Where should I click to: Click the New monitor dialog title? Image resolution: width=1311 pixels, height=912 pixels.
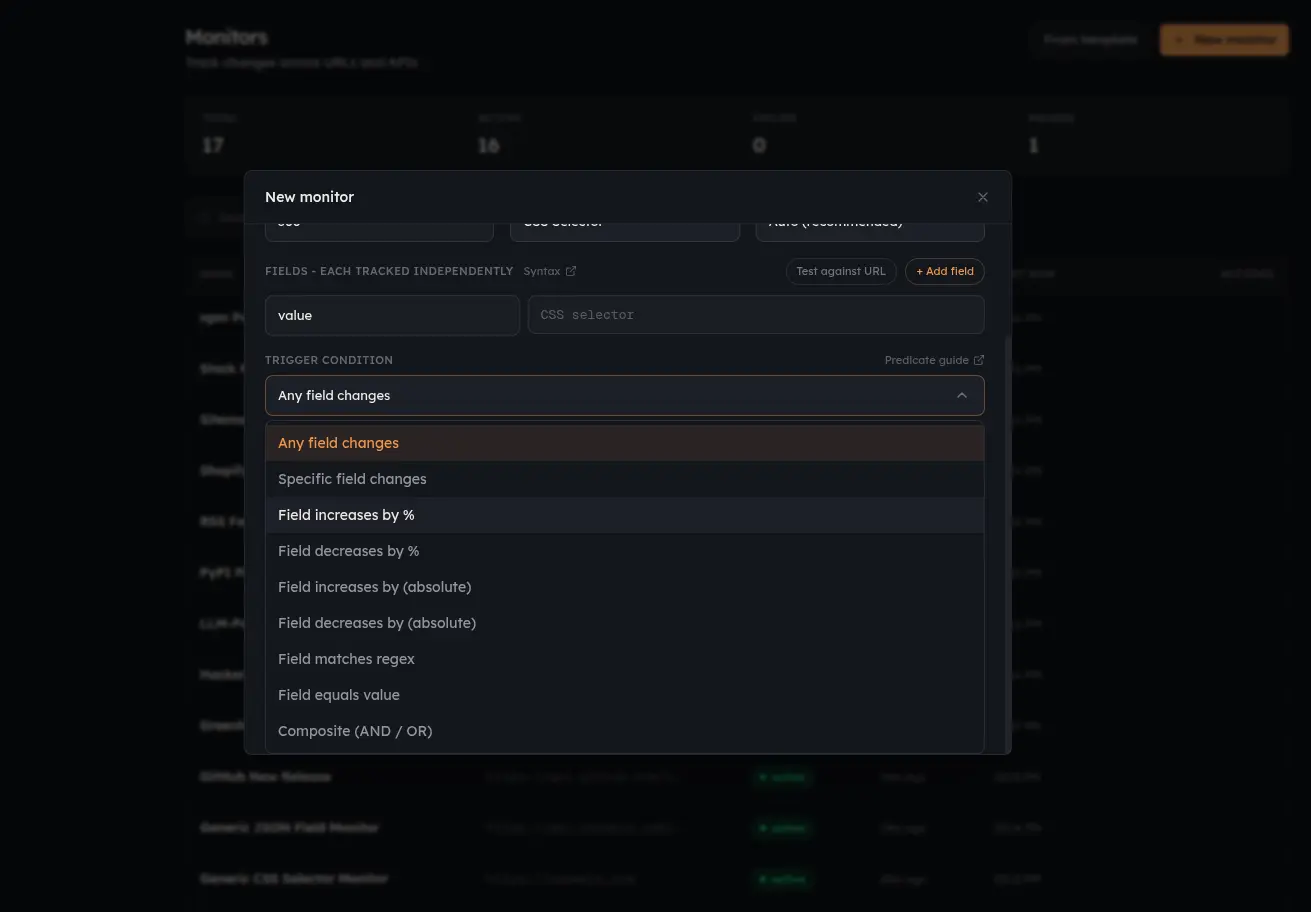pyautogui.click(x=309, y=197)
